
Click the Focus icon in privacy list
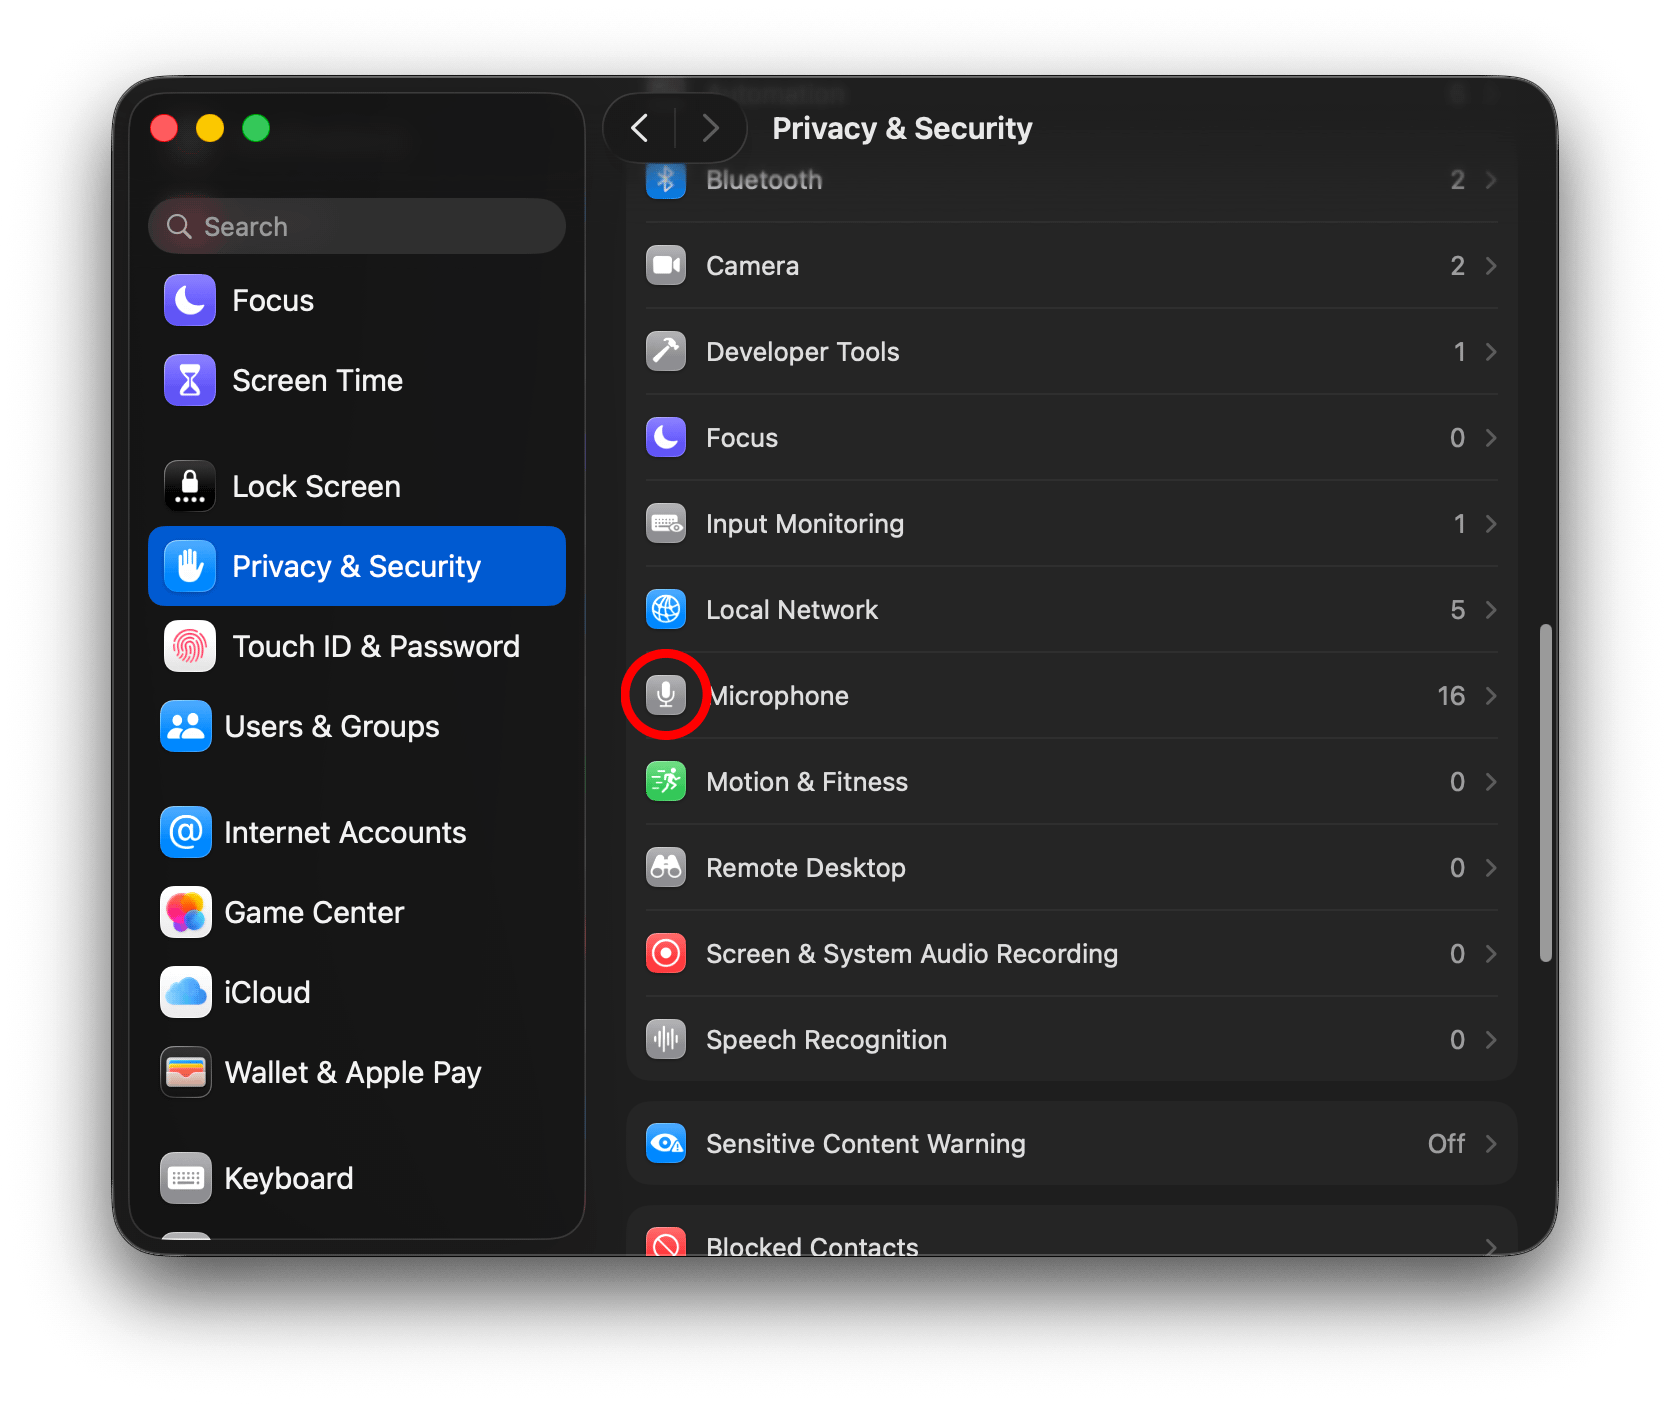pyautogui.click(x=666, y=438)
